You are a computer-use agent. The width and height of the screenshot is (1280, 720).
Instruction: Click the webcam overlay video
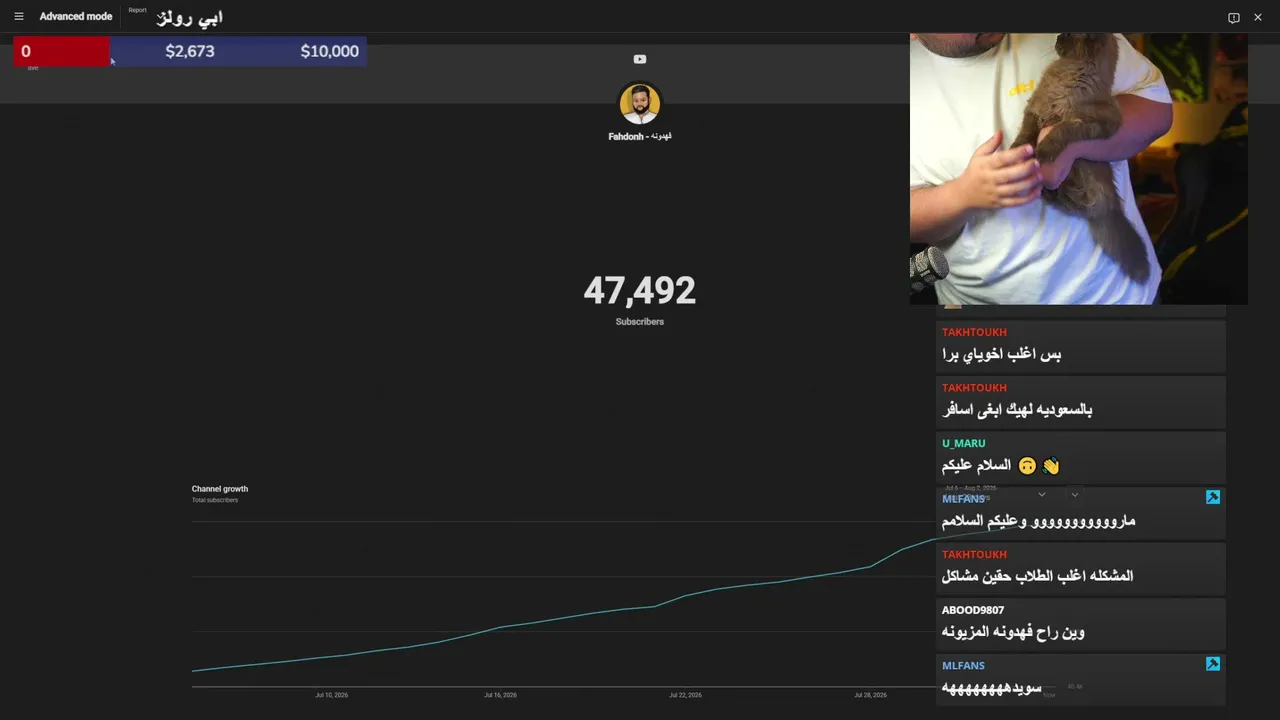pos(1079,169)
